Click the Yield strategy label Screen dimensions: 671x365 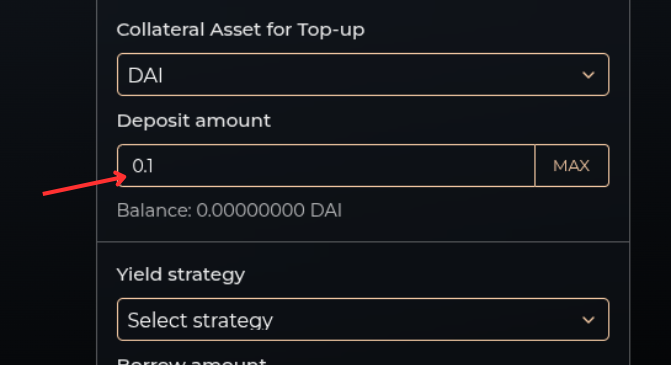tap(181, 275)
